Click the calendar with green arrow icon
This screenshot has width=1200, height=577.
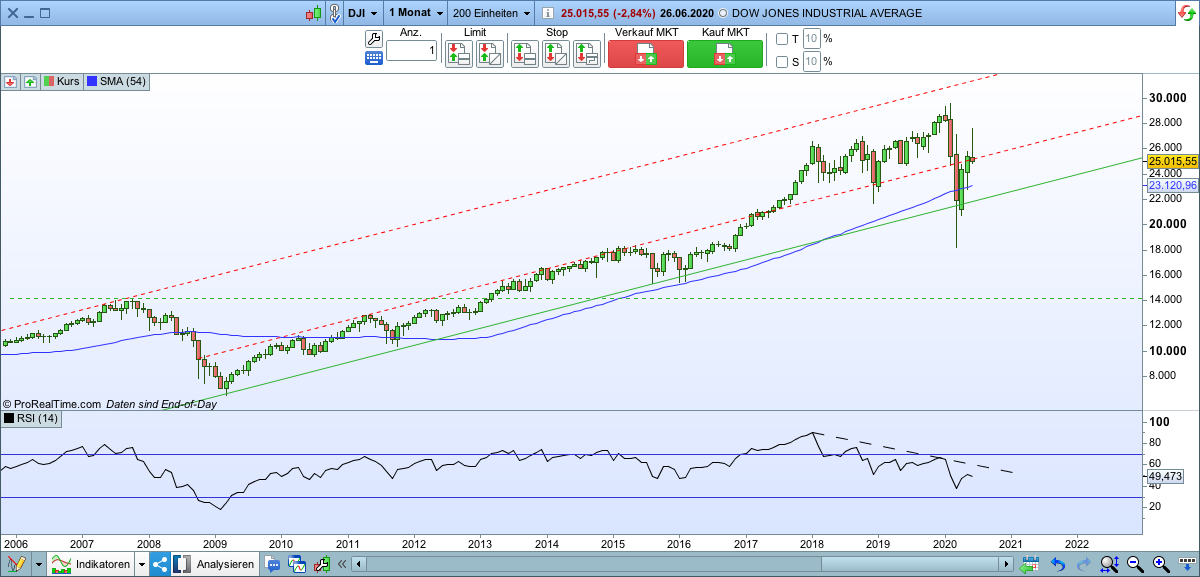click(1029, 562)
